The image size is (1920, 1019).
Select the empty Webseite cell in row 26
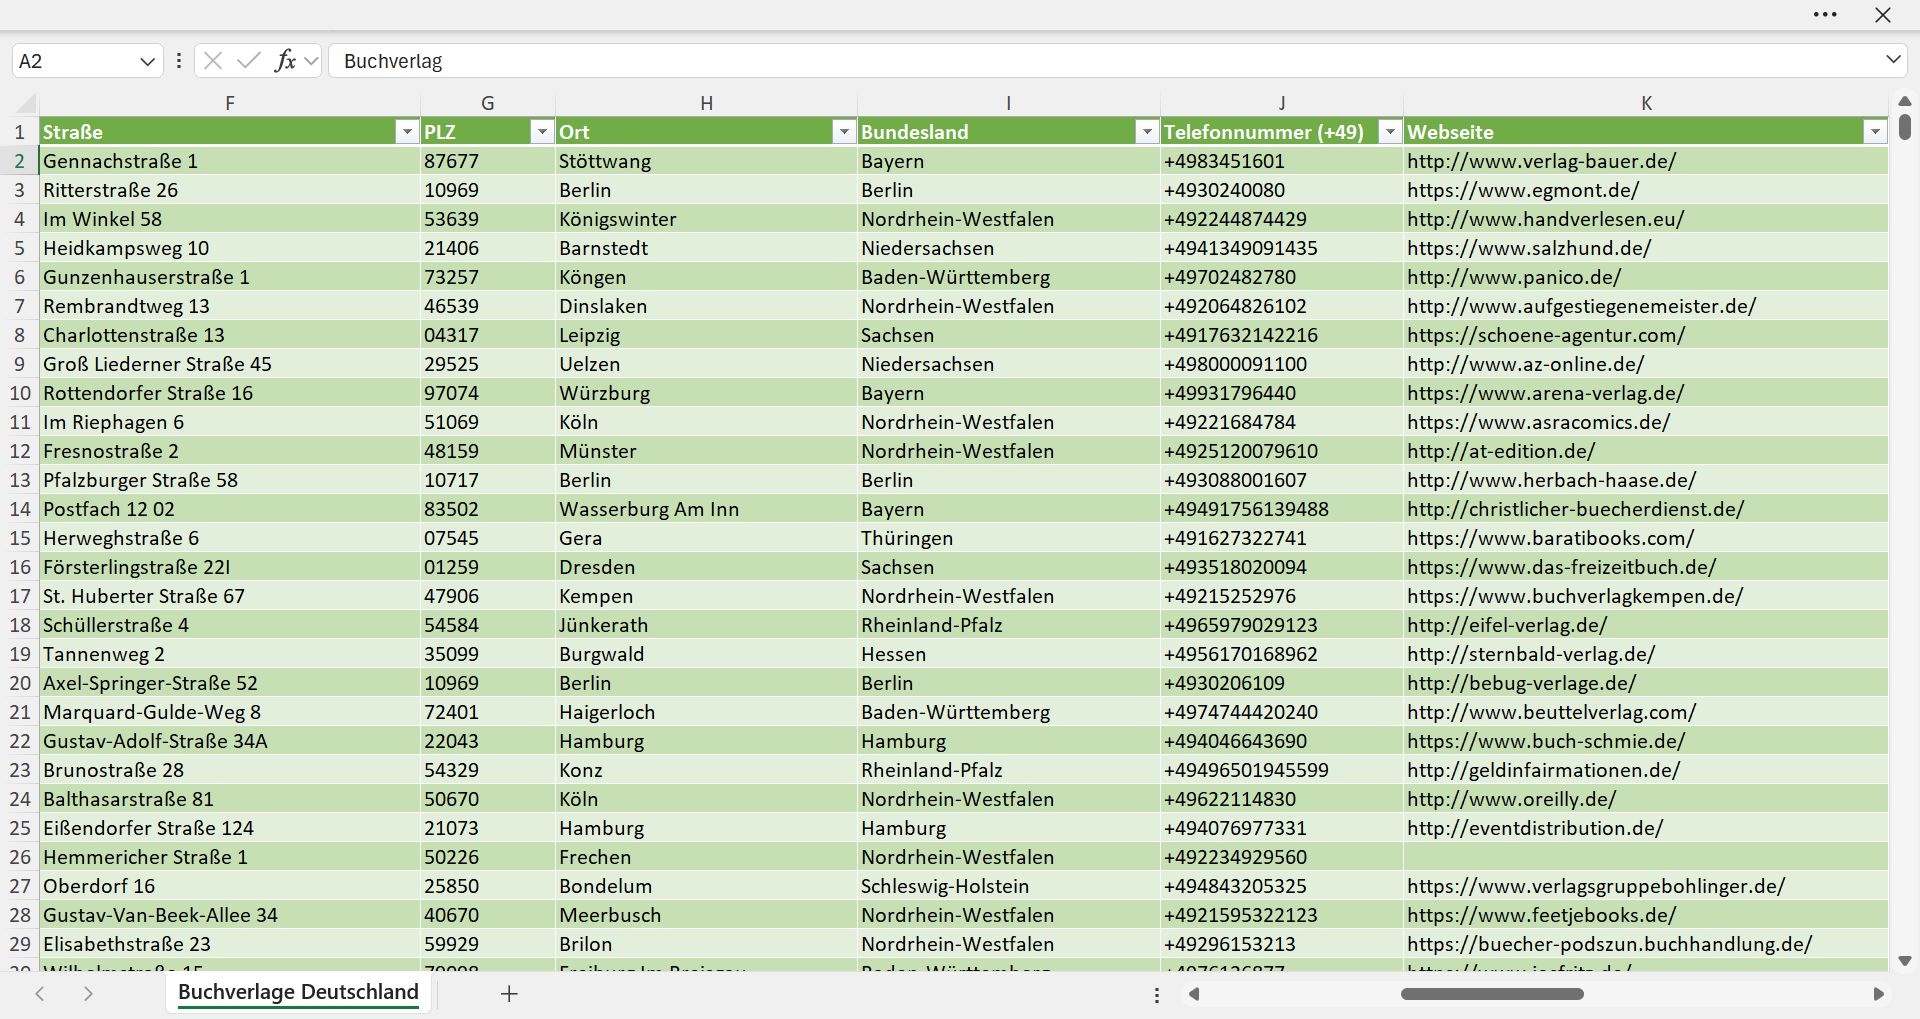[1646, 857]
